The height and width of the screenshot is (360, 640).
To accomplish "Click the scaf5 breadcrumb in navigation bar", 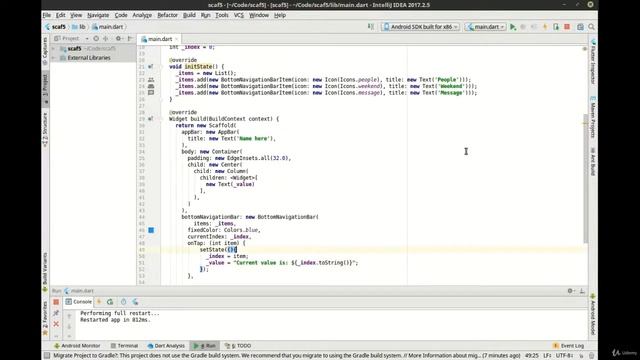I will tap(55, 27).
